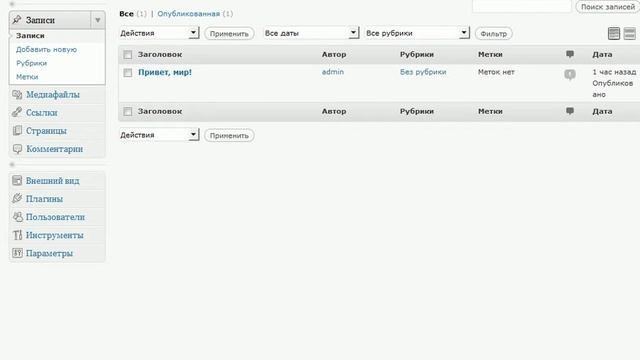Go to Внешний вид menu section
Image resolution: width=640 pixels, height=360 pixels.
[53, 180]
